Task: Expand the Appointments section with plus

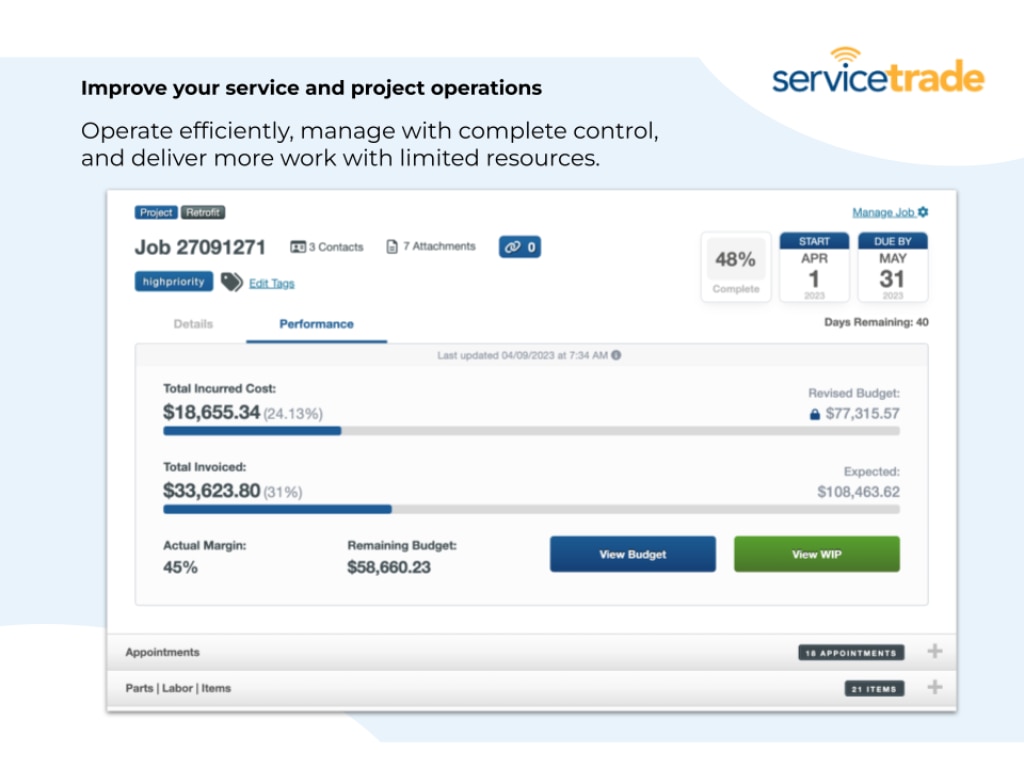Action: click(x=935, y=652)
